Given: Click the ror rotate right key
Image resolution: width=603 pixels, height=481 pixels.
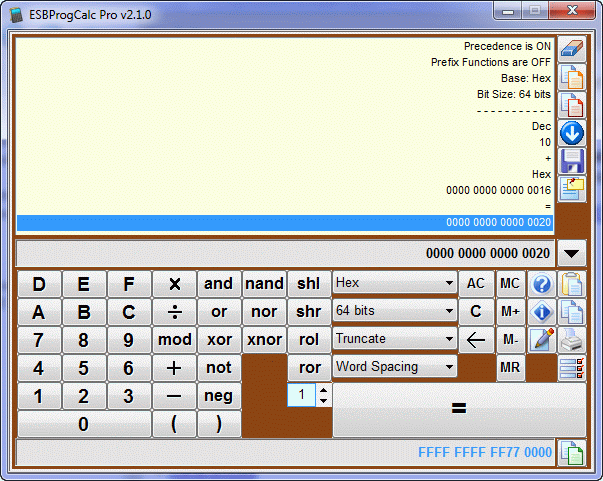Looking at the screenshot, I should tap(309, 368).
